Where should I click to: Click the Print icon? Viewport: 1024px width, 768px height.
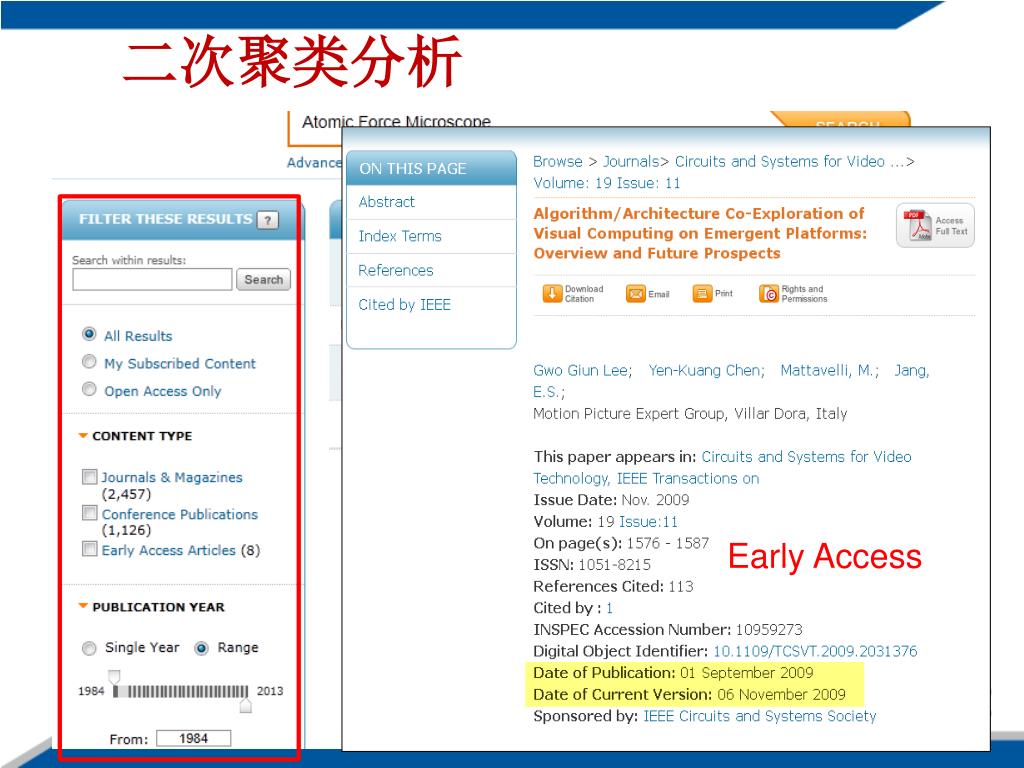(x=702, y=294)
